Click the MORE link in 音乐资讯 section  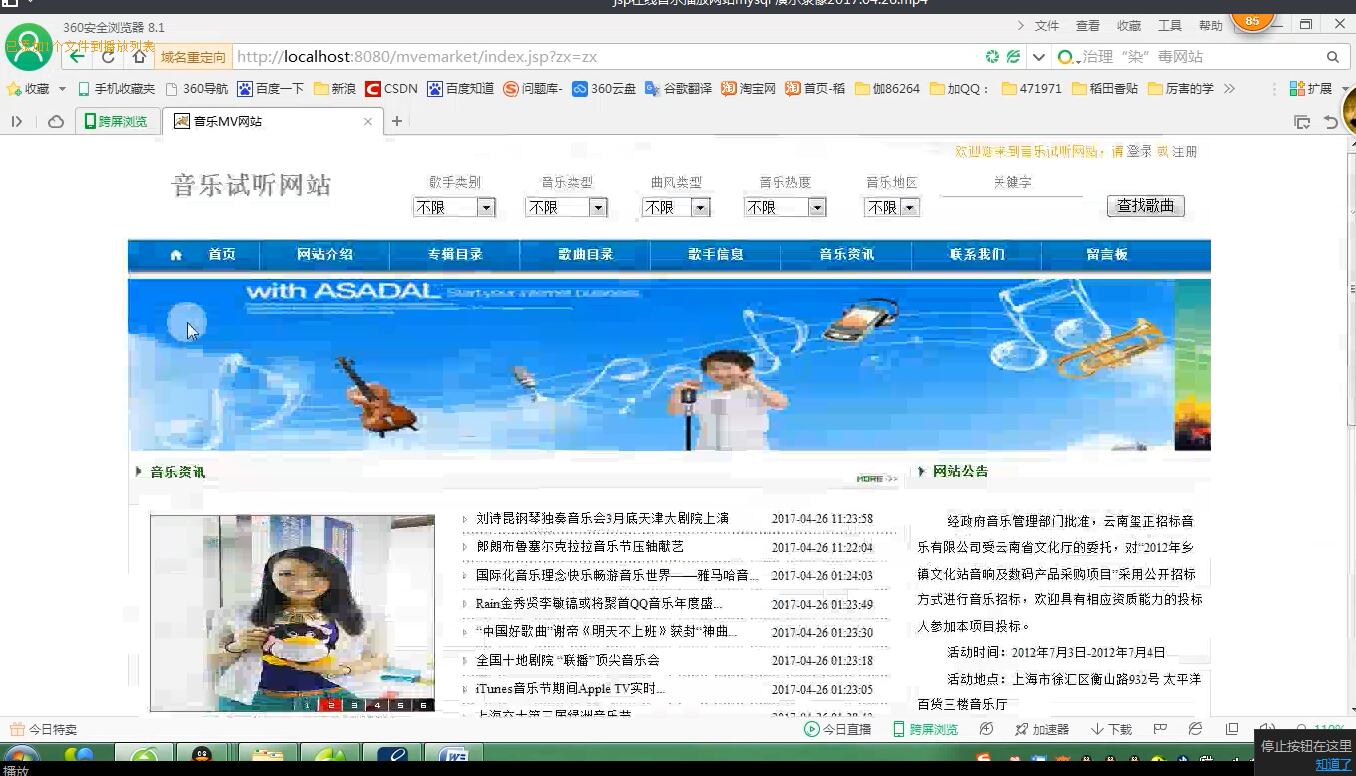point(877,479)
